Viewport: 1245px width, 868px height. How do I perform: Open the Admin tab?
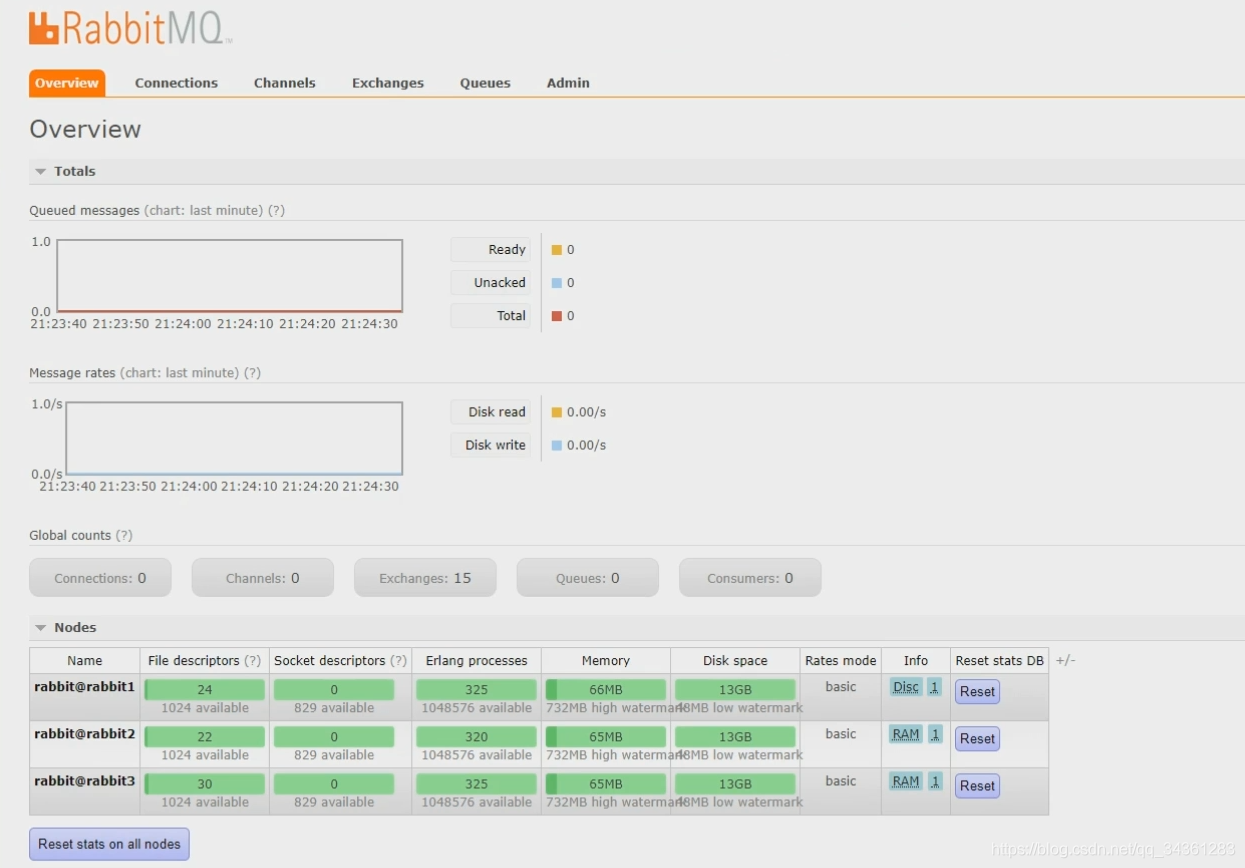(568, 83)
